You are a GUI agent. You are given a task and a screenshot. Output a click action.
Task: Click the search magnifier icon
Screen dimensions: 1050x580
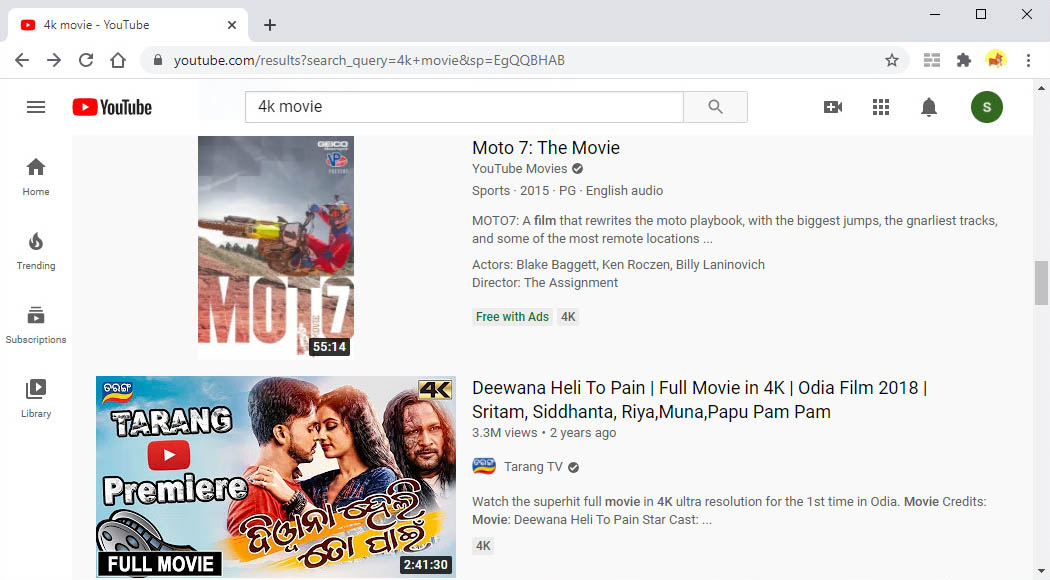coord(715,107)
